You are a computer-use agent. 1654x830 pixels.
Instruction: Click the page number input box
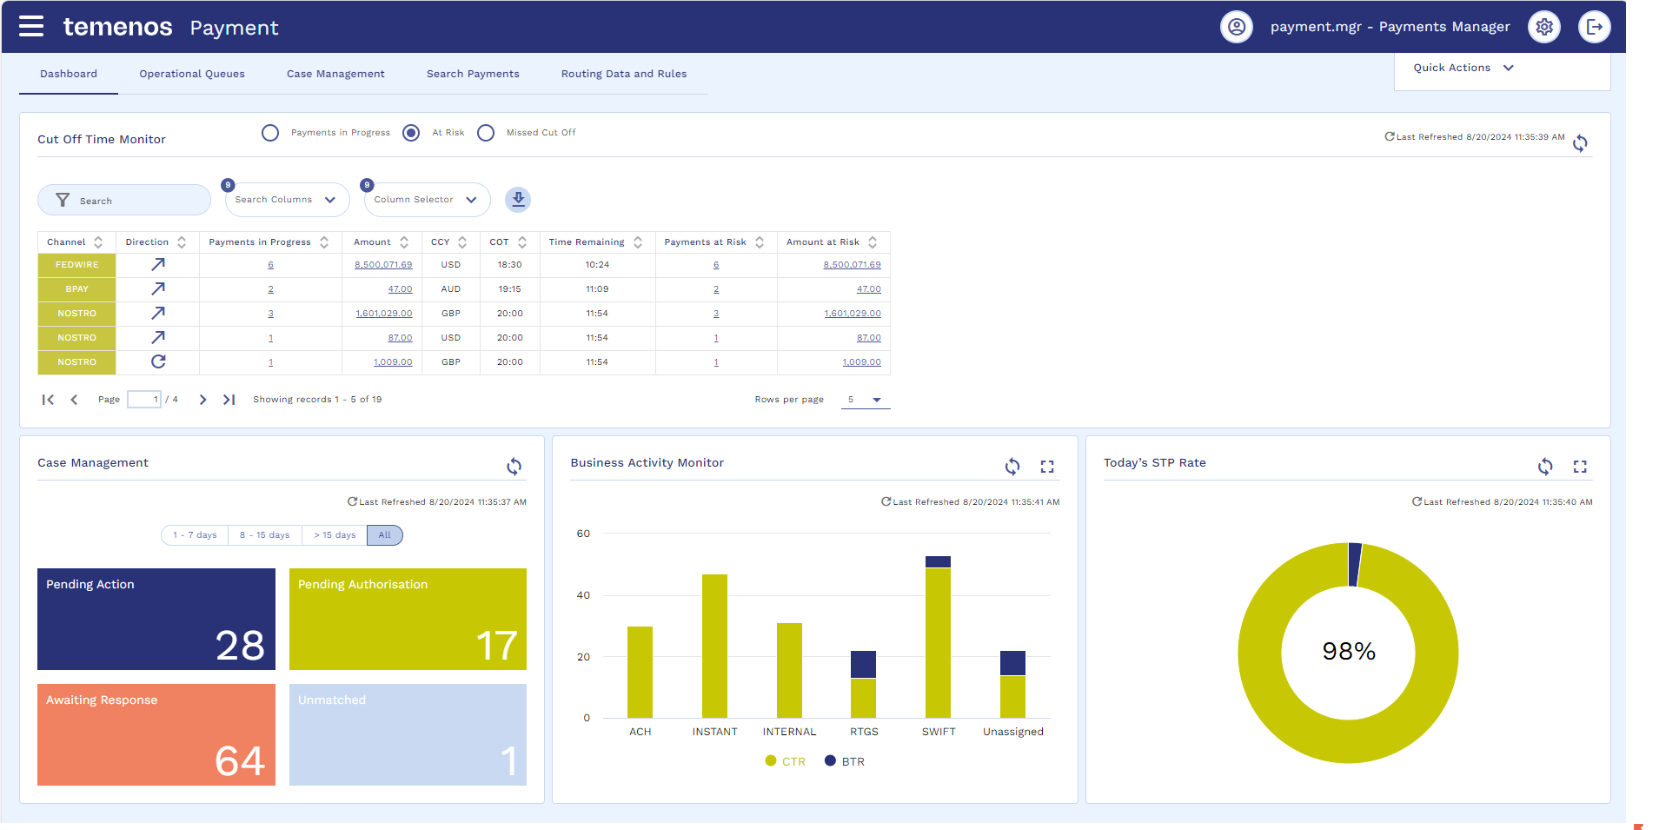[144, 399]
